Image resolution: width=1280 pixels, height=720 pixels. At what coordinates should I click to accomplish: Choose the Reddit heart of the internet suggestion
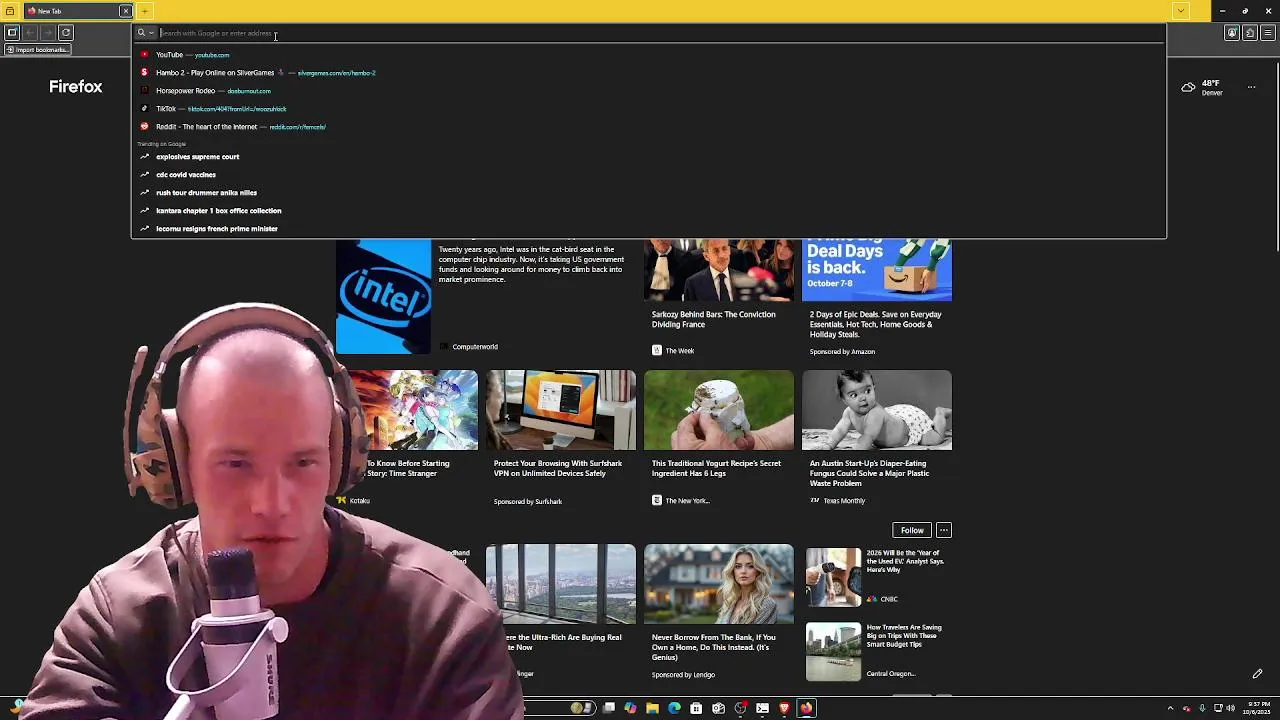pos(648,127)
